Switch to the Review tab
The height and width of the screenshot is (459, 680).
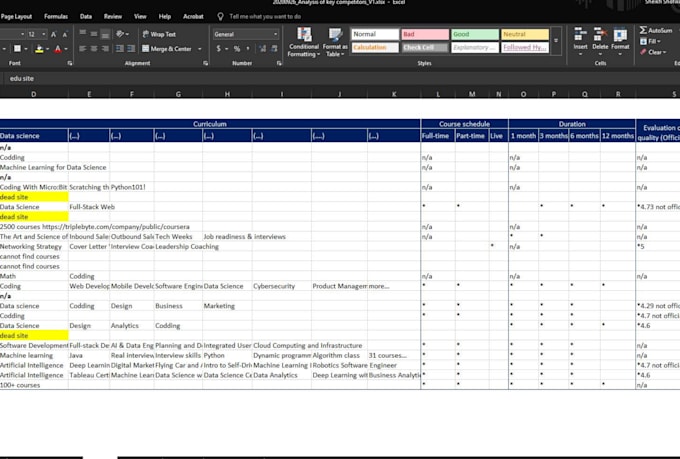(x=113, y=16)
